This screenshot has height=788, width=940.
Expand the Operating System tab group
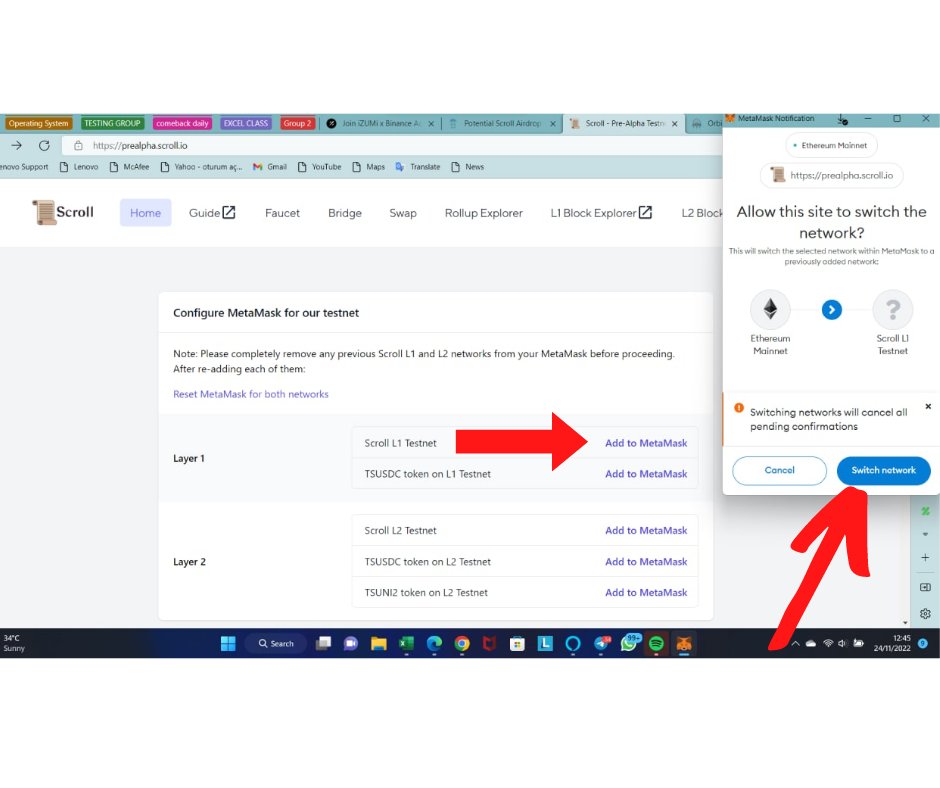click(x=38, y=123)
